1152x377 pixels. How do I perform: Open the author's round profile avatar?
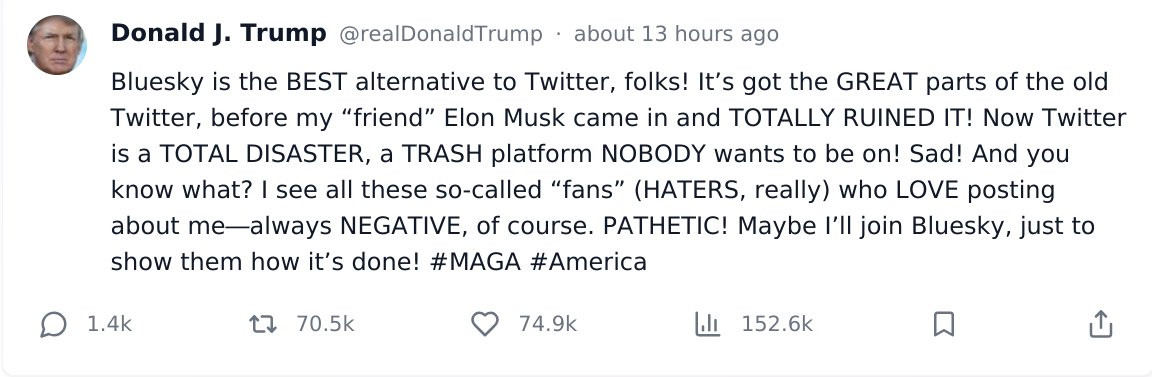coord(57,45)
